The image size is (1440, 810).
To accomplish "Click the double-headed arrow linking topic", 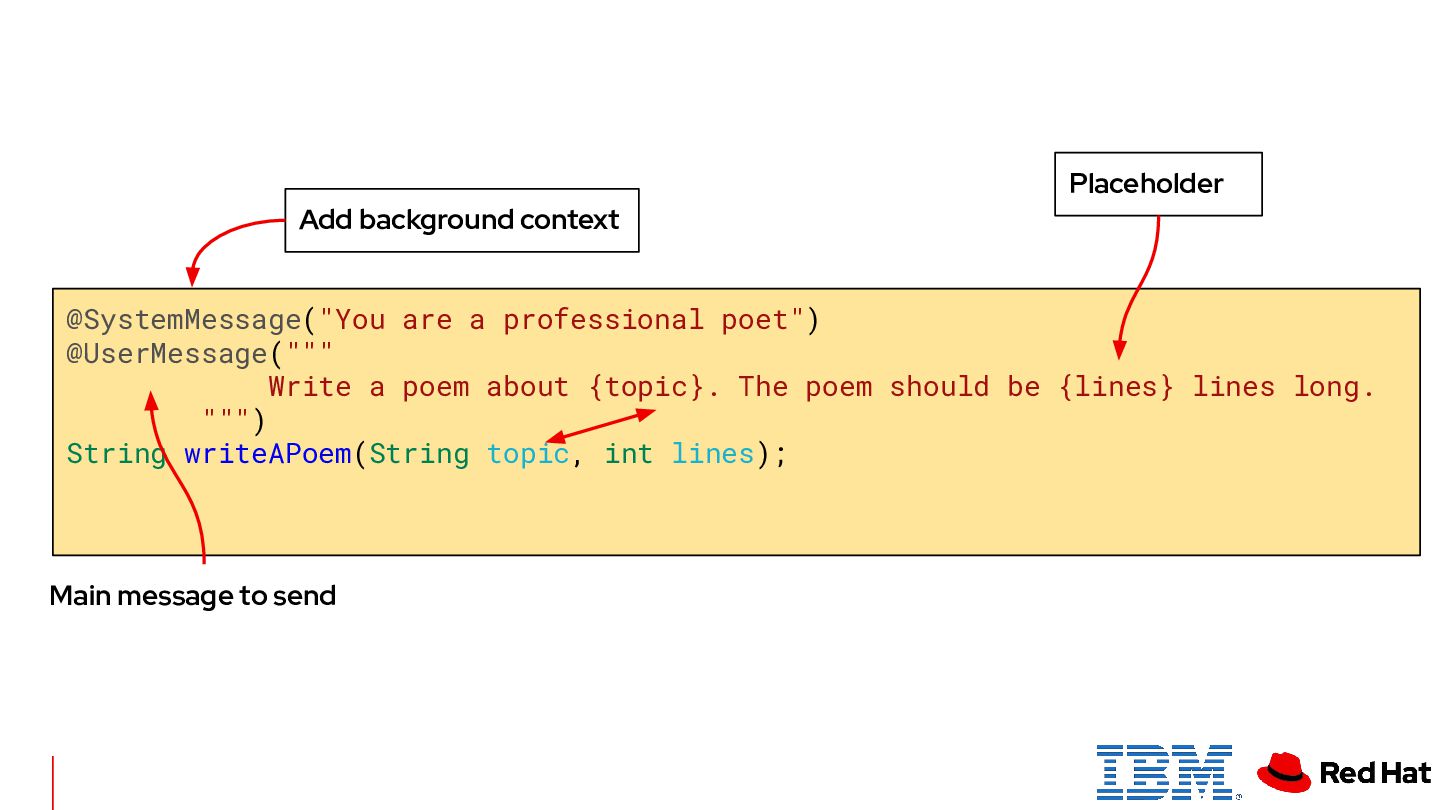I will point(602,425).
